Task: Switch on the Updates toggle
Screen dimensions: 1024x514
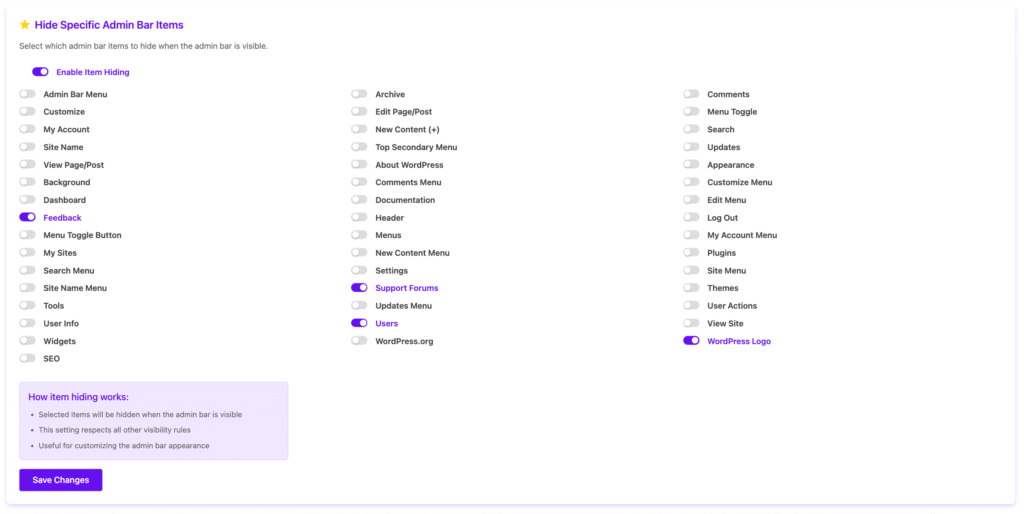Action: (692, 147)
